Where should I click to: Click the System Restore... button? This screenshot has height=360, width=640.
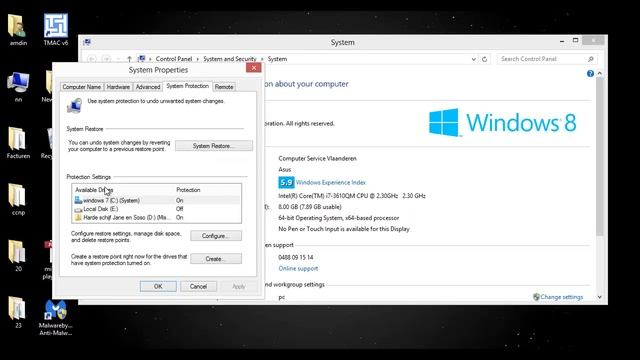tap(214, 146)
